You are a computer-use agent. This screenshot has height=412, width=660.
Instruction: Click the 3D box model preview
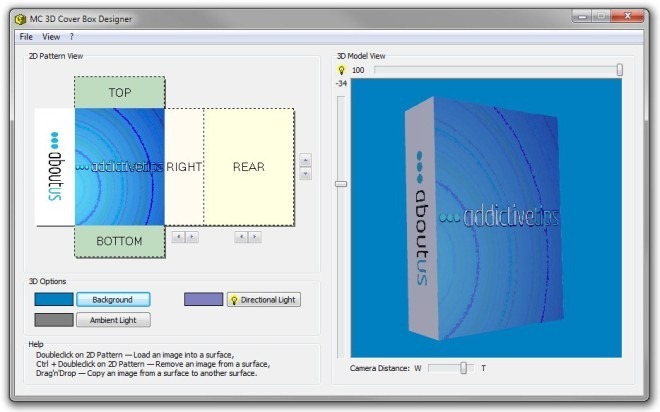click(x=486, y=218)
